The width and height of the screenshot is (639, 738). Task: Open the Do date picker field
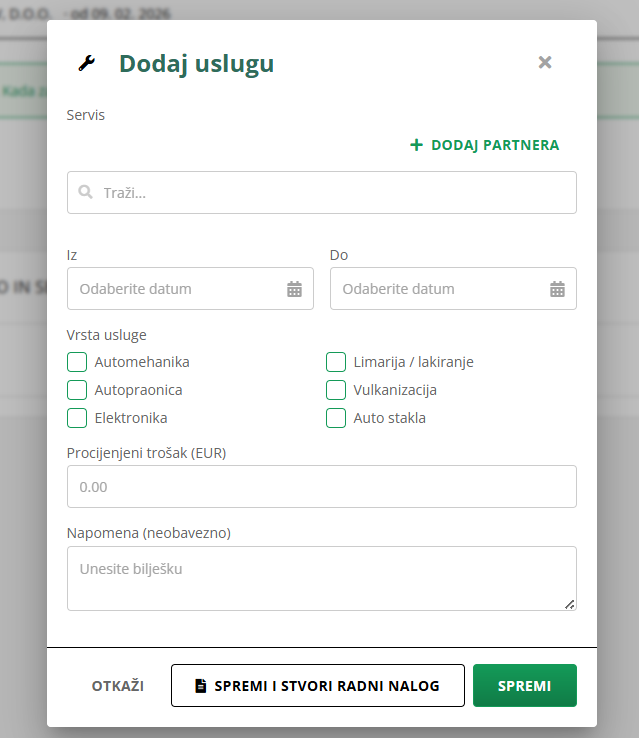pyautogui.click(x=438, y=289)
